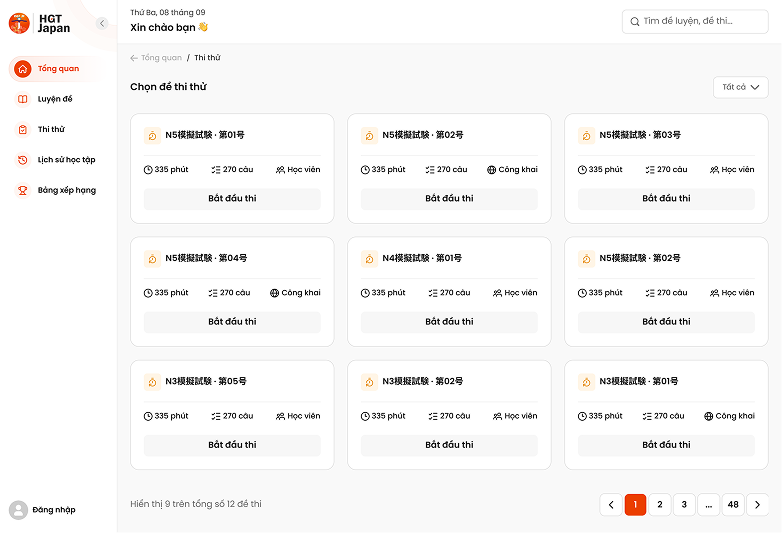Viewport: 782px width, 533px height.
Task: Select pagination page 1
Action: (635, 505)
